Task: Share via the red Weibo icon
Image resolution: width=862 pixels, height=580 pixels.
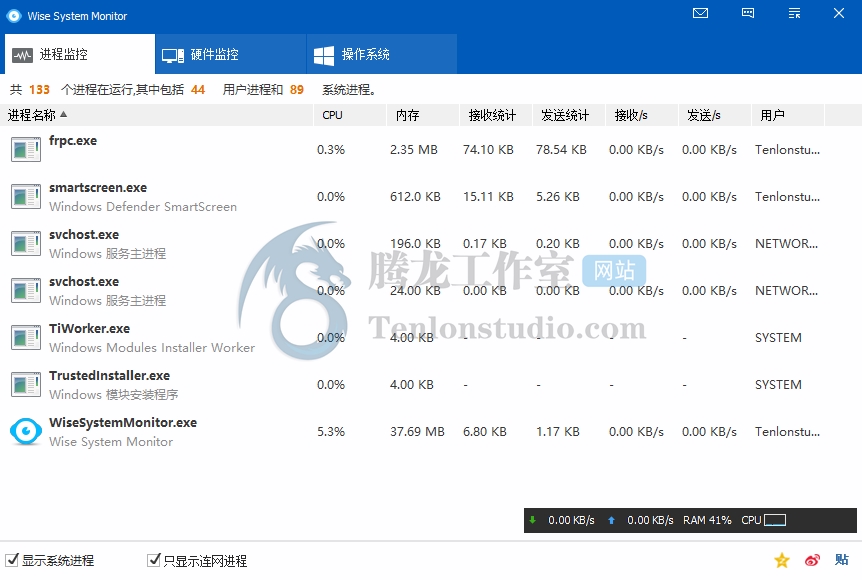Action: (x=812, y=560)
